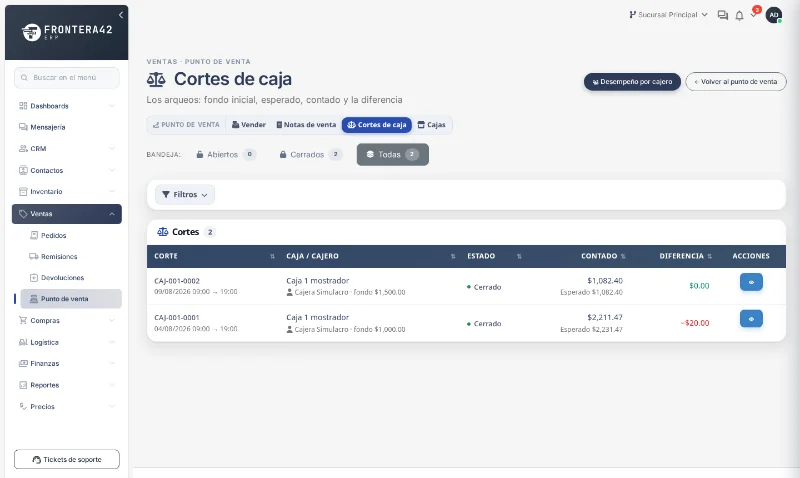The height and width of the screenshot is (478, 800).
Task: Click the Buscar en el menú search field
Action: pyautogui.click(x=67, y=78)
